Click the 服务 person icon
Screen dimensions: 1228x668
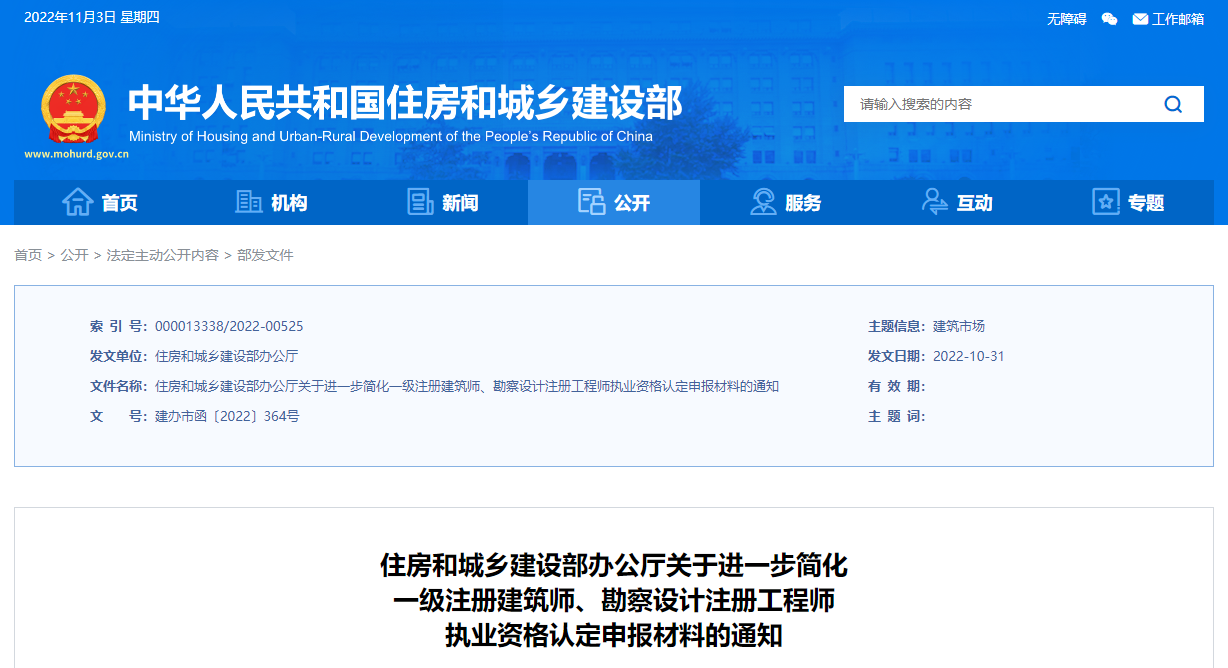point(763,202)
